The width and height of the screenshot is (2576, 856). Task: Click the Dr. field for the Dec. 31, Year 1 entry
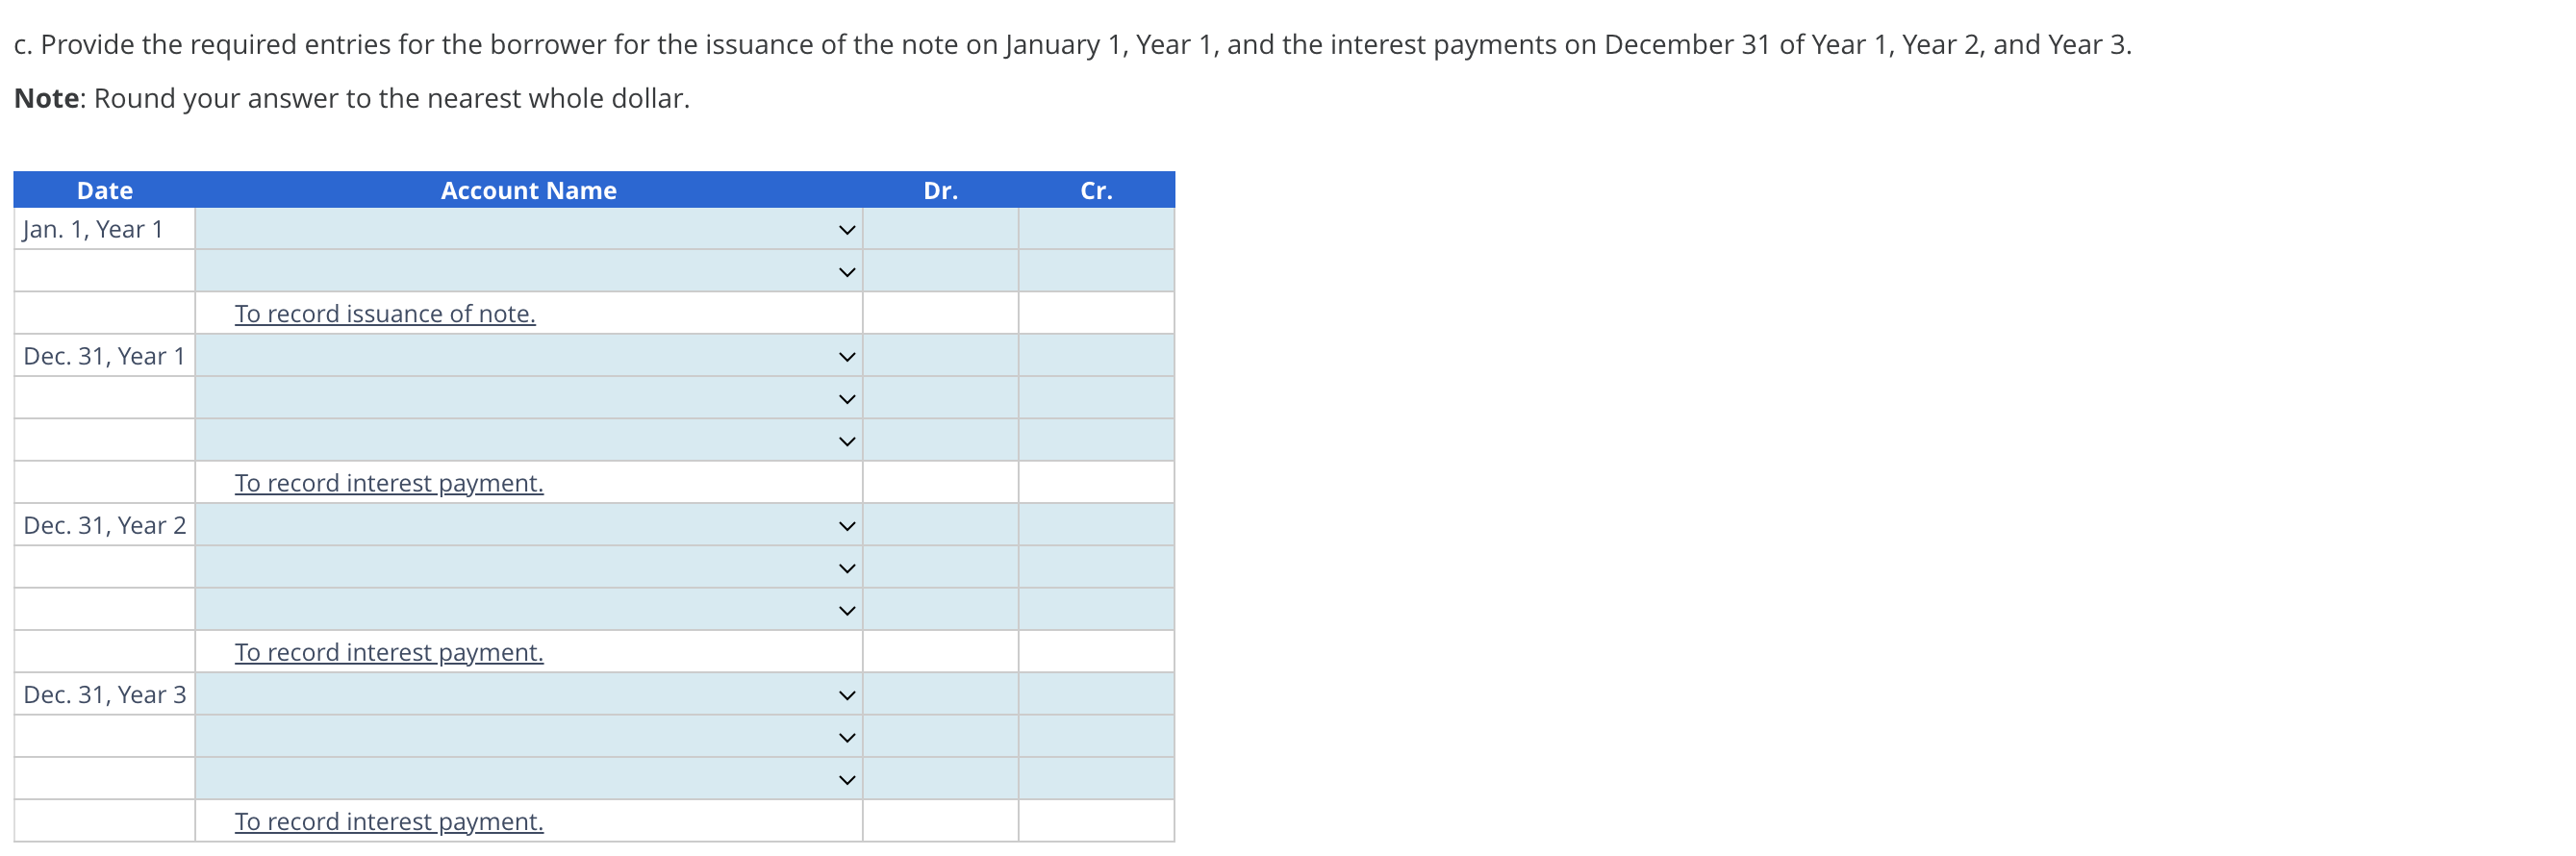click(940, 355)
